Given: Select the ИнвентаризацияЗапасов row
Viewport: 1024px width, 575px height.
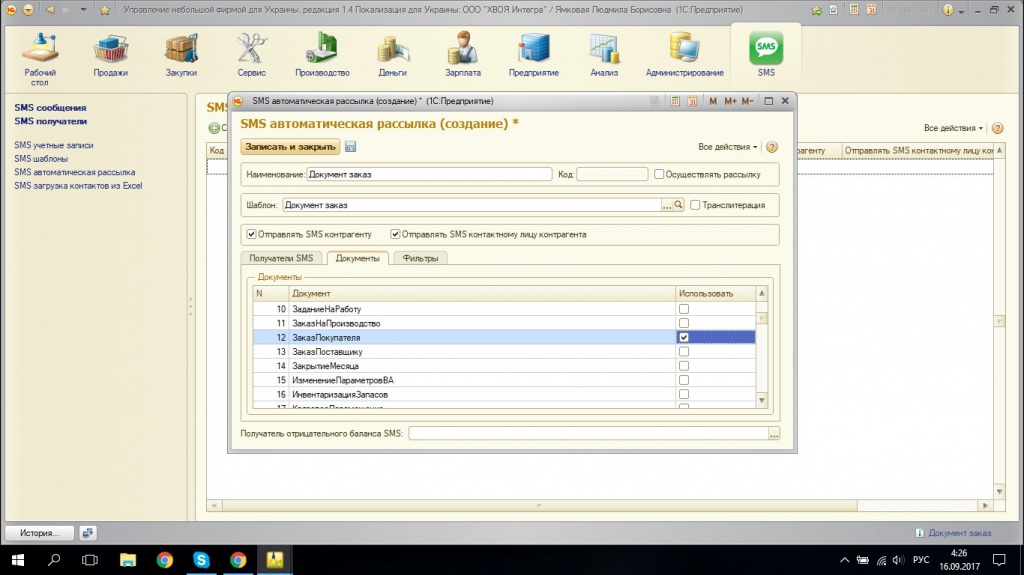Looking at the screenshot, I should click(504, 395).
